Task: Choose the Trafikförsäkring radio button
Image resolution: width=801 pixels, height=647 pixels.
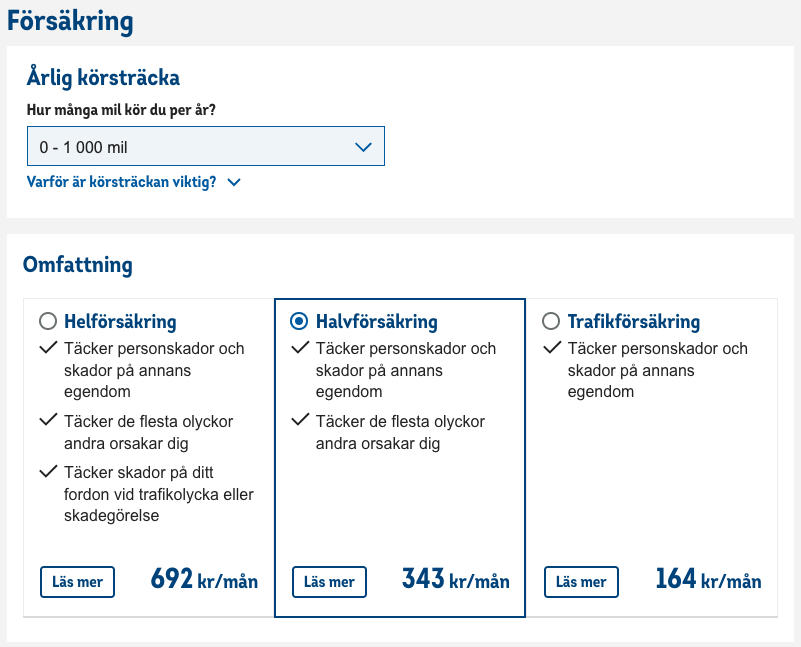Action: click(550, 322)
